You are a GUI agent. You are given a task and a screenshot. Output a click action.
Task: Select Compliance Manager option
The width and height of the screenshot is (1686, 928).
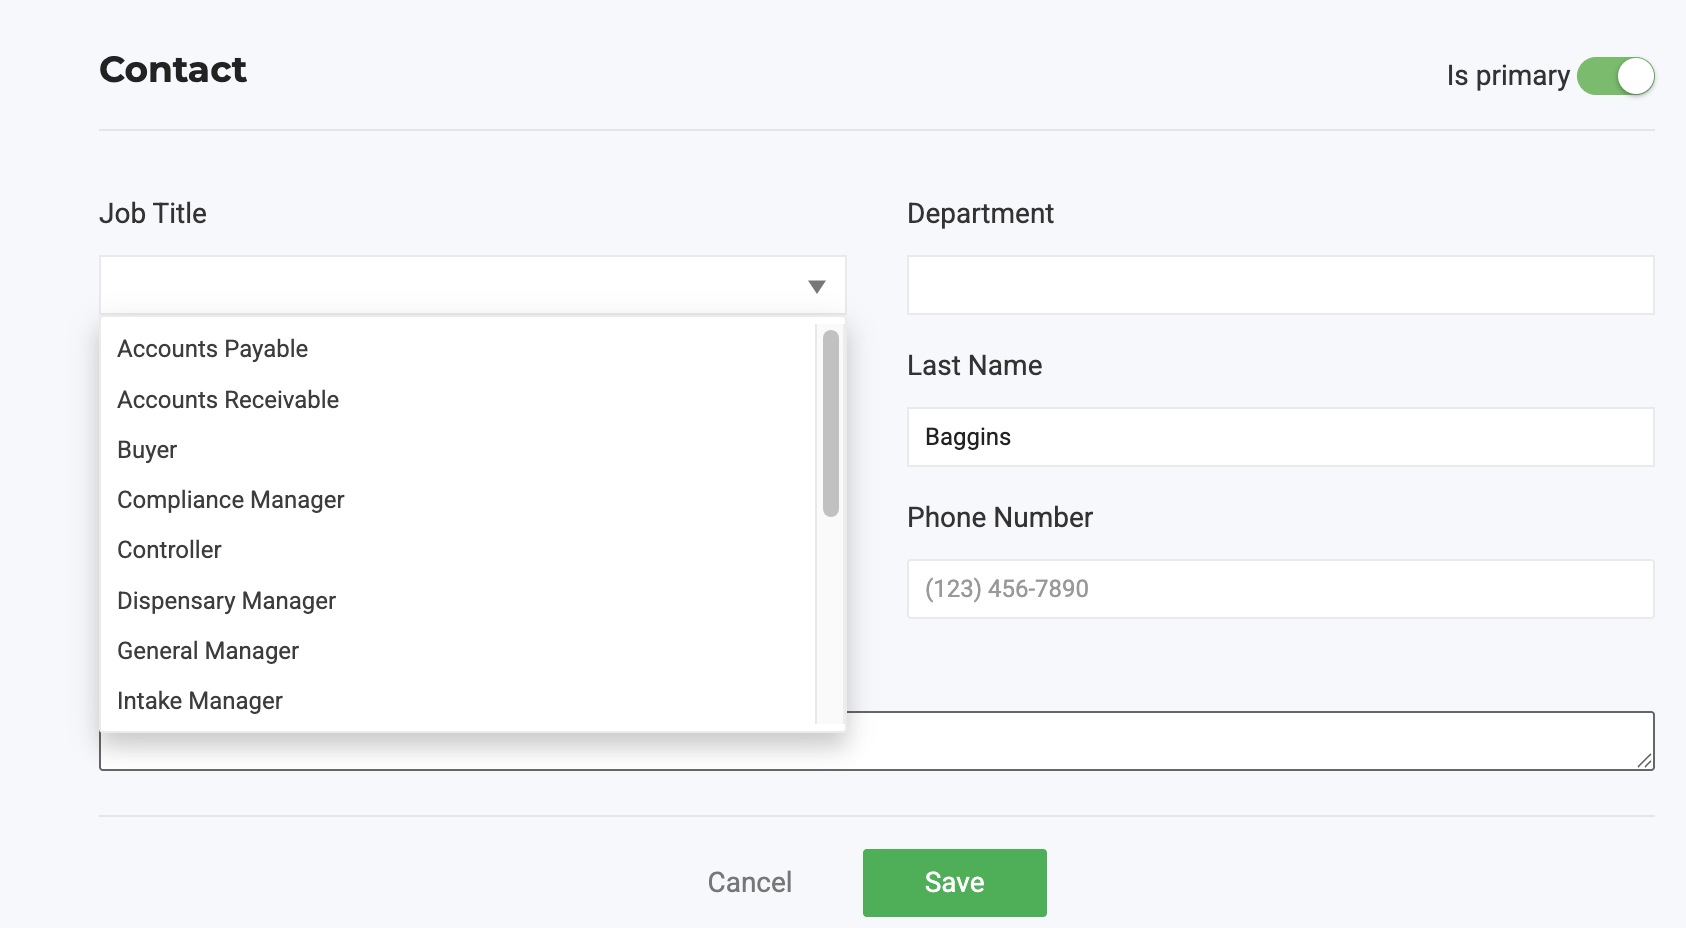(x=231, y=500)
